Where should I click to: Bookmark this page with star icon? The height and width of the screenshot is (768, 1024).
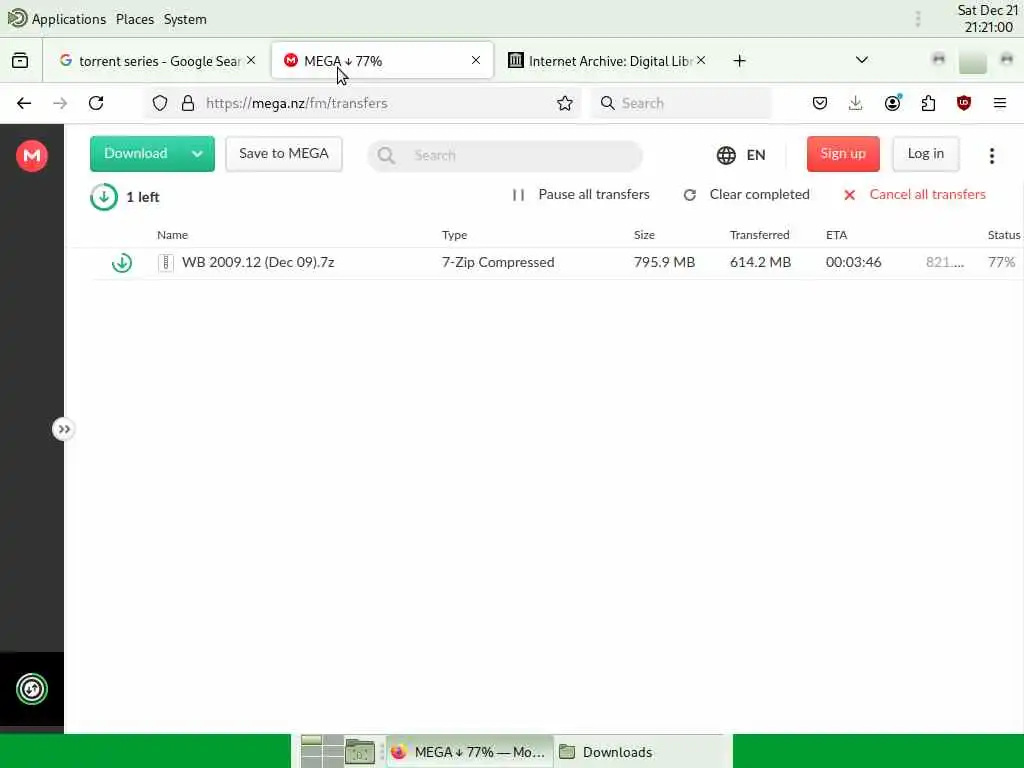565,103
